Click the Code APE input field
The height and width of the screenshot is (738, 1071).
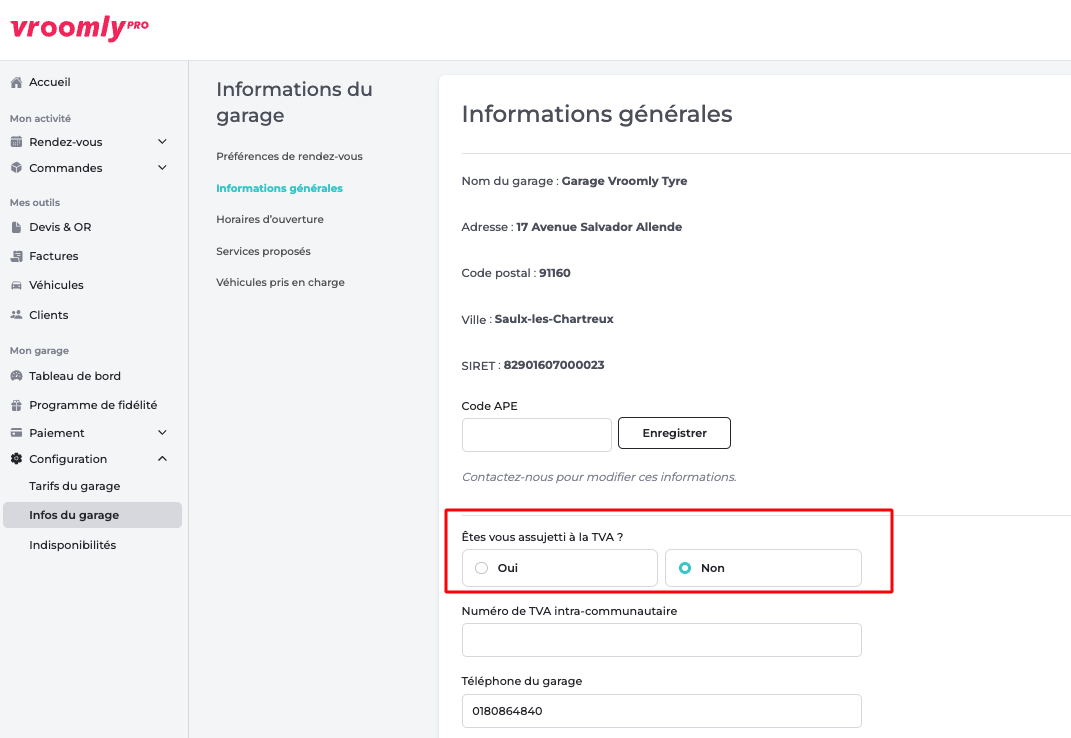point(536,435)
